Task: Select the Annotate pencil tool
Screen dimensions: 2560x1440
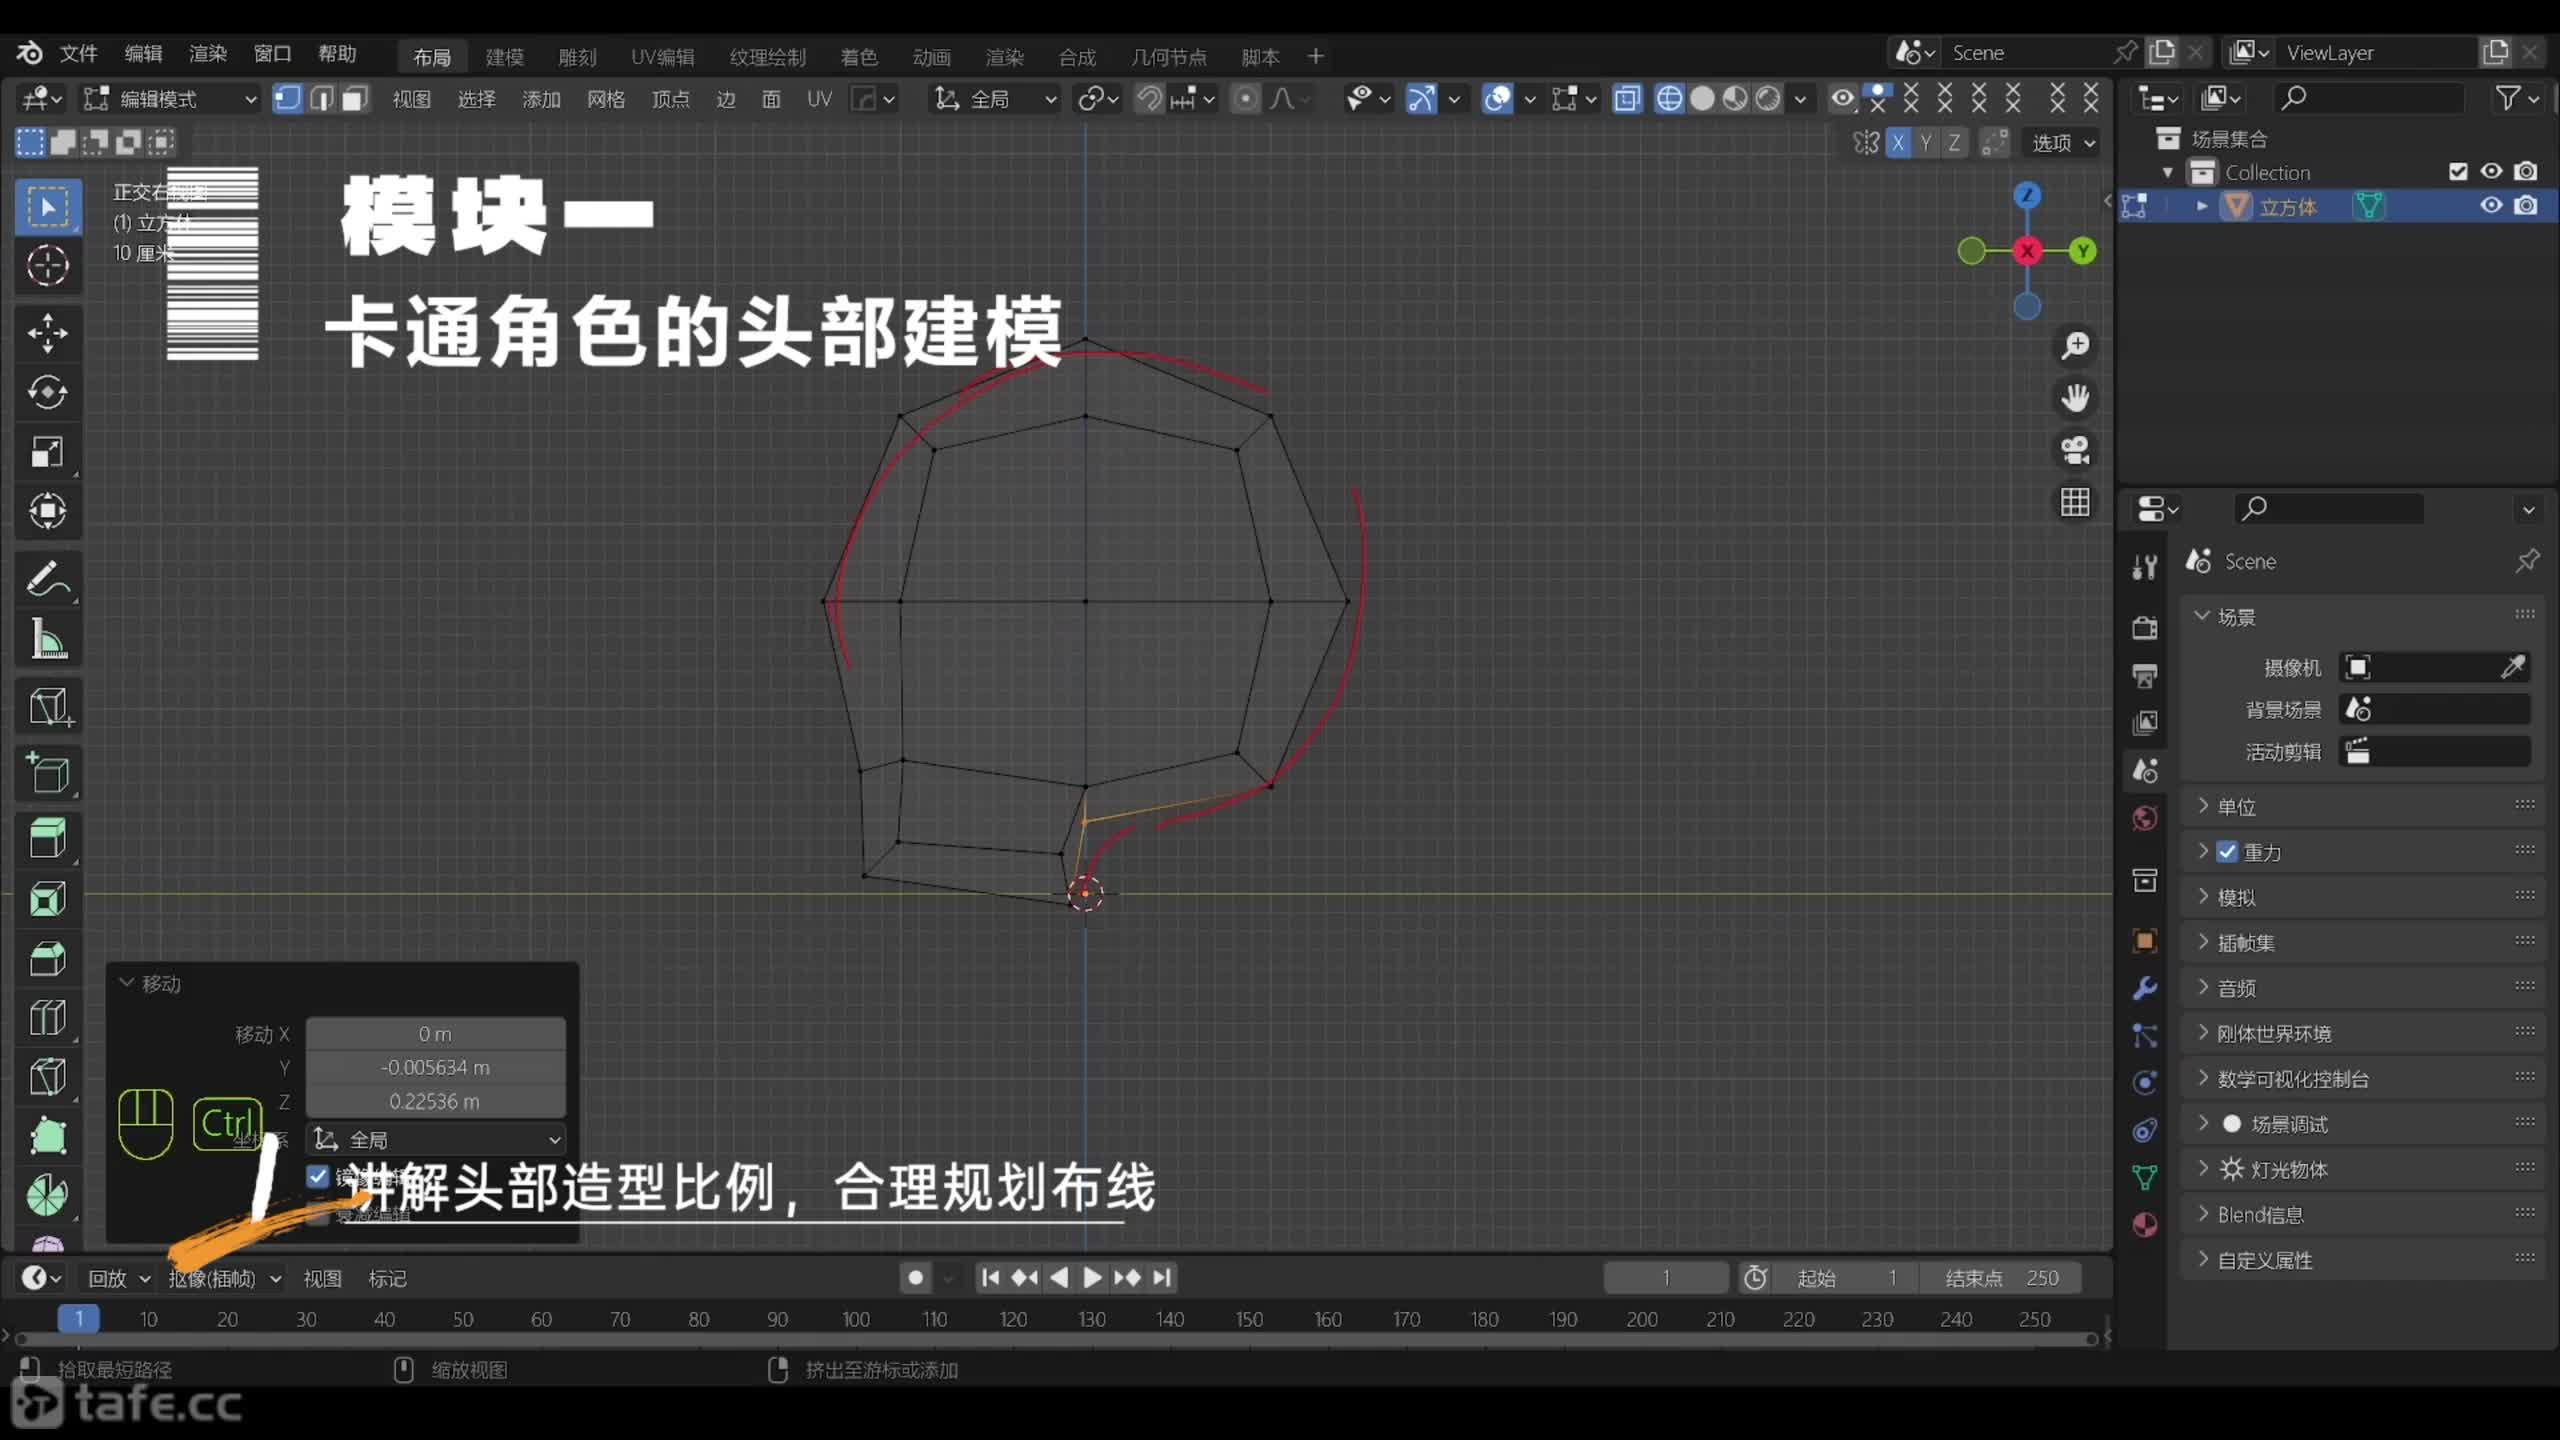Action: [48, 579]
